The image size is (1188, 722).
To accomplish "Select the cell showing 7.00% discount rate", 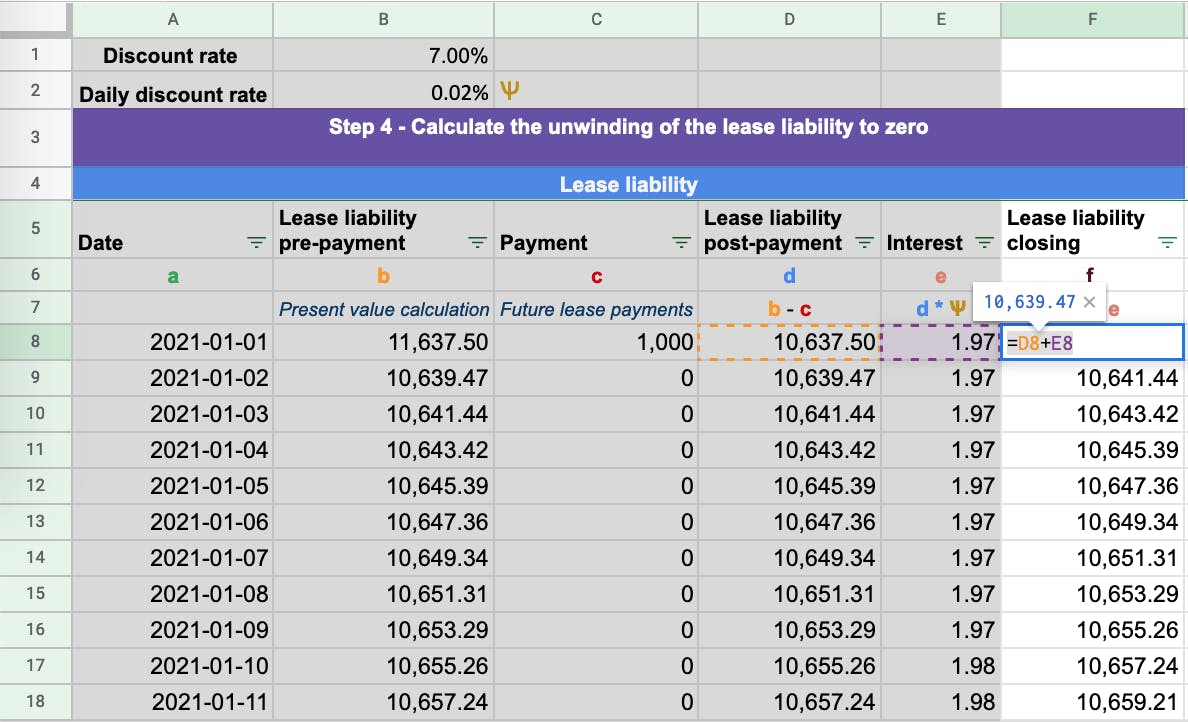I will point(383,55).
